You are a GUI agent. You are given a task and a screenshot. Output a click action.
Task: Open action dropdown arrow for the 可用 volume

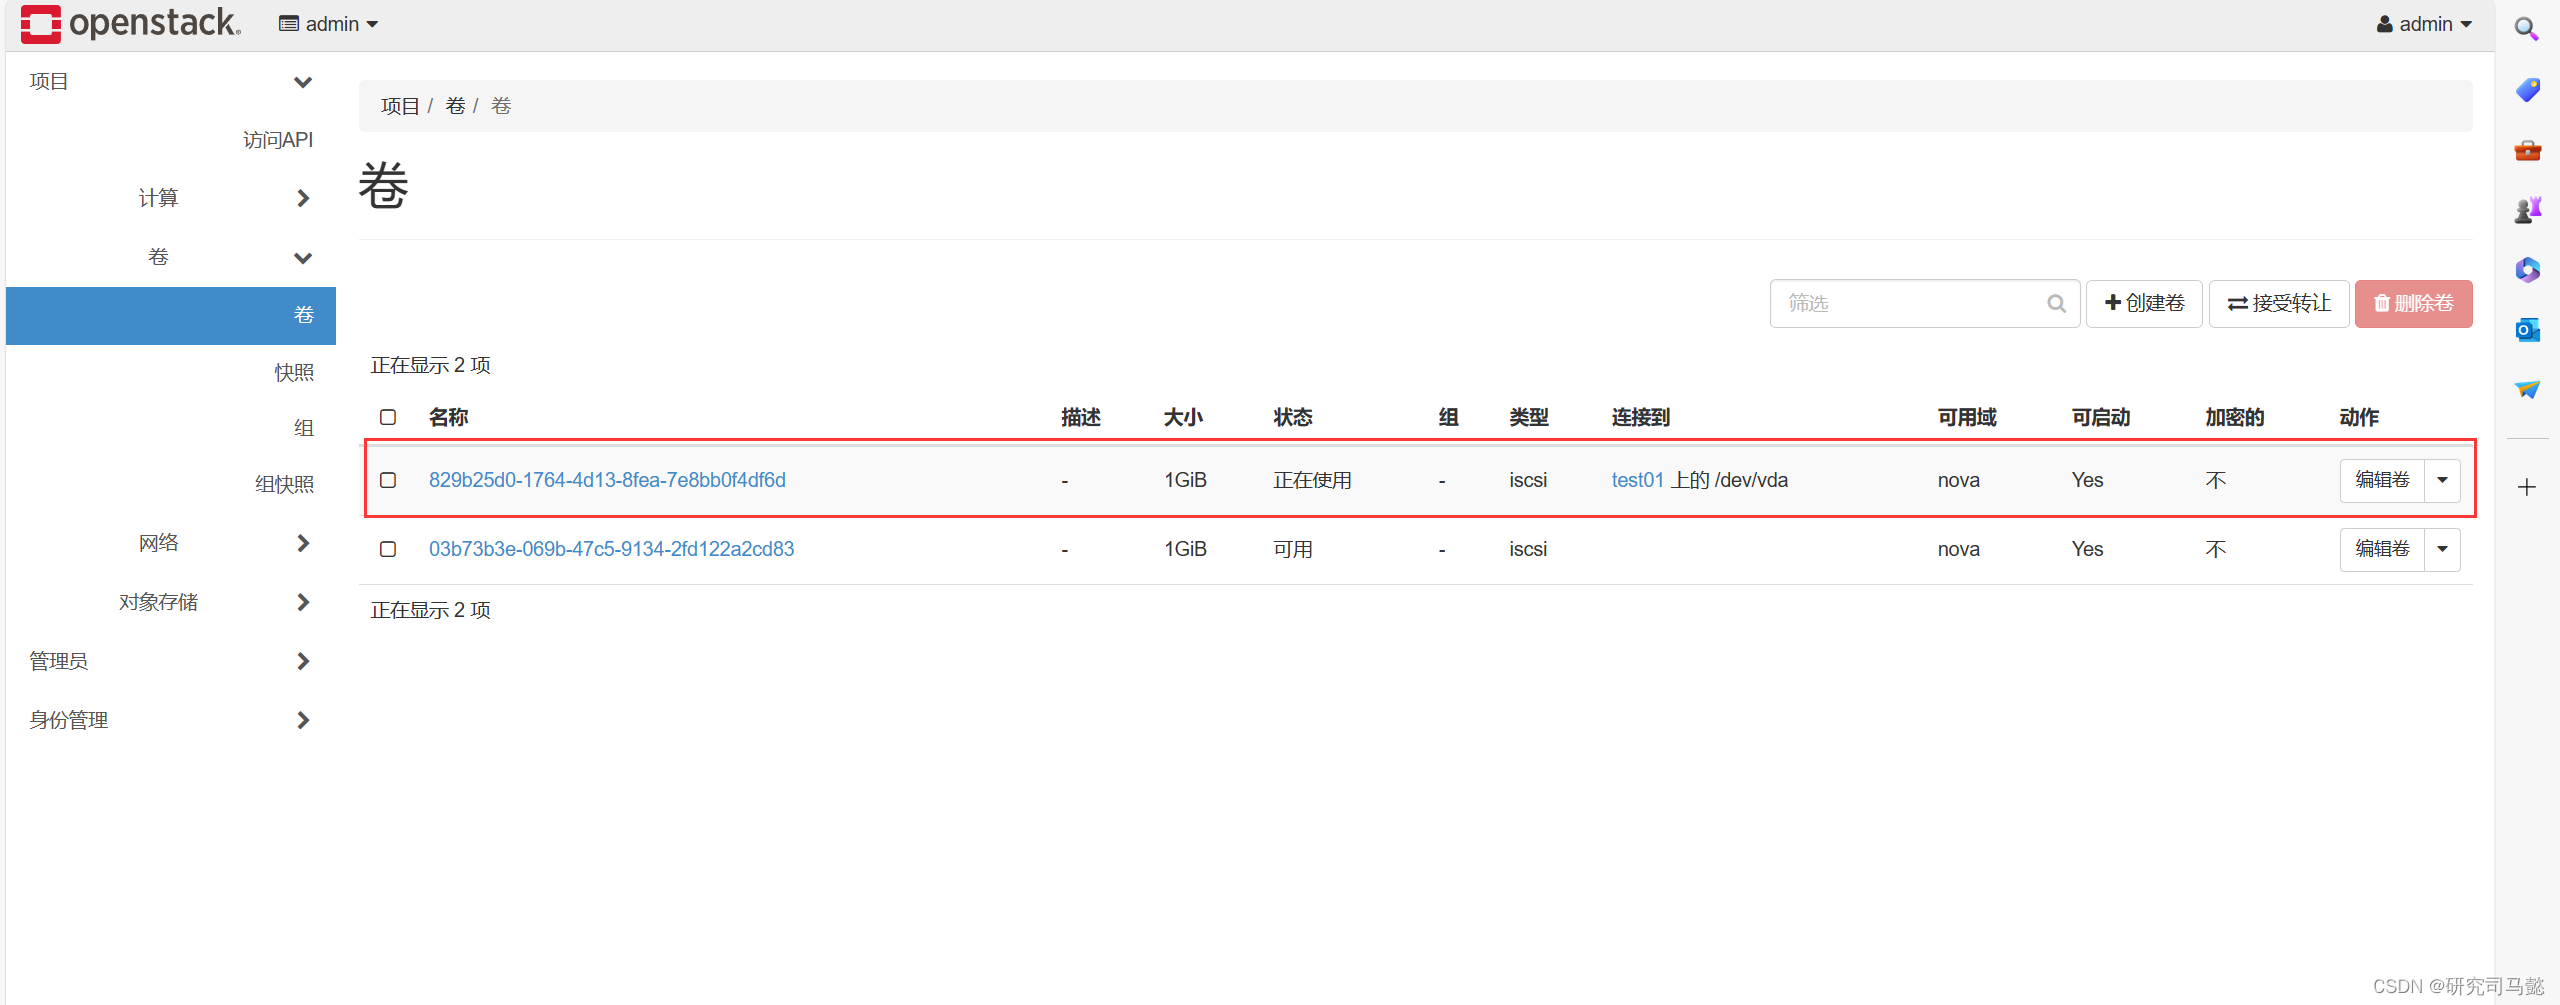tap(2442, 549)
